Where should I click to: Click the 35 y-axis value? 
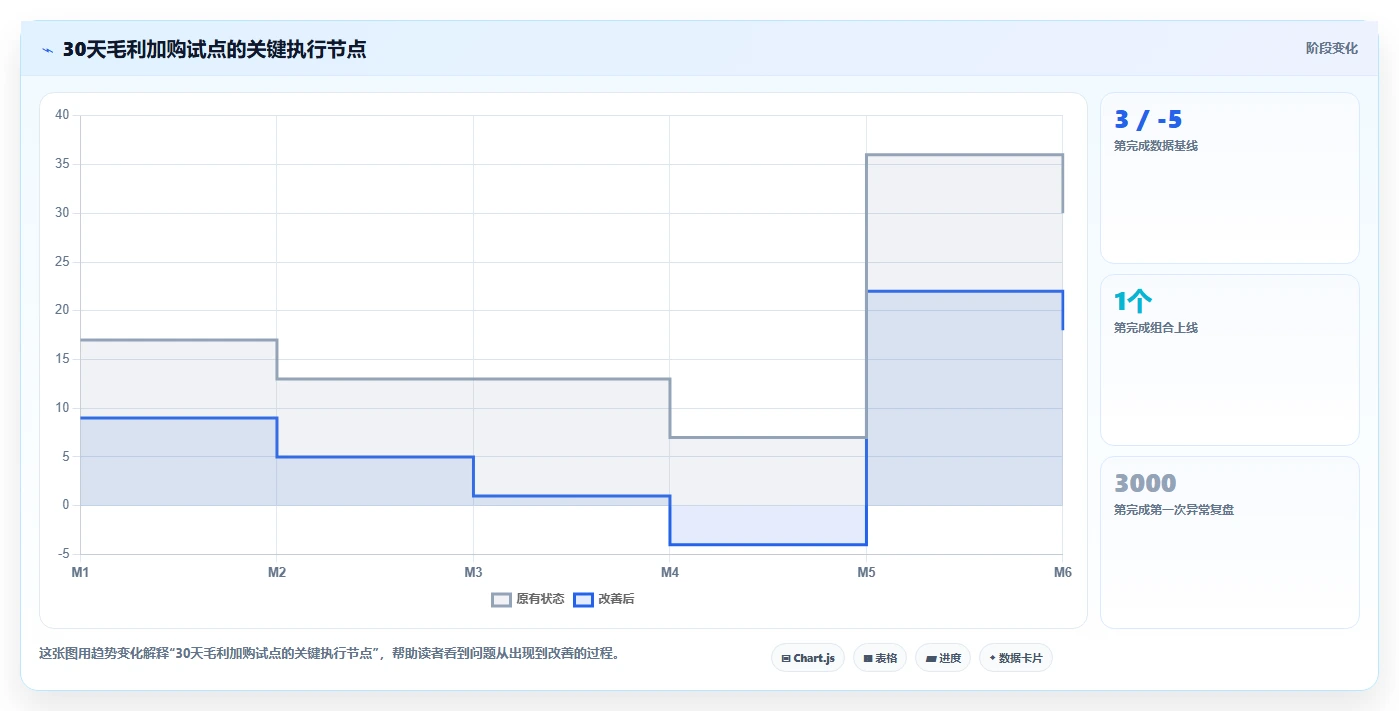pyautogui.click(x=62, y=164)
